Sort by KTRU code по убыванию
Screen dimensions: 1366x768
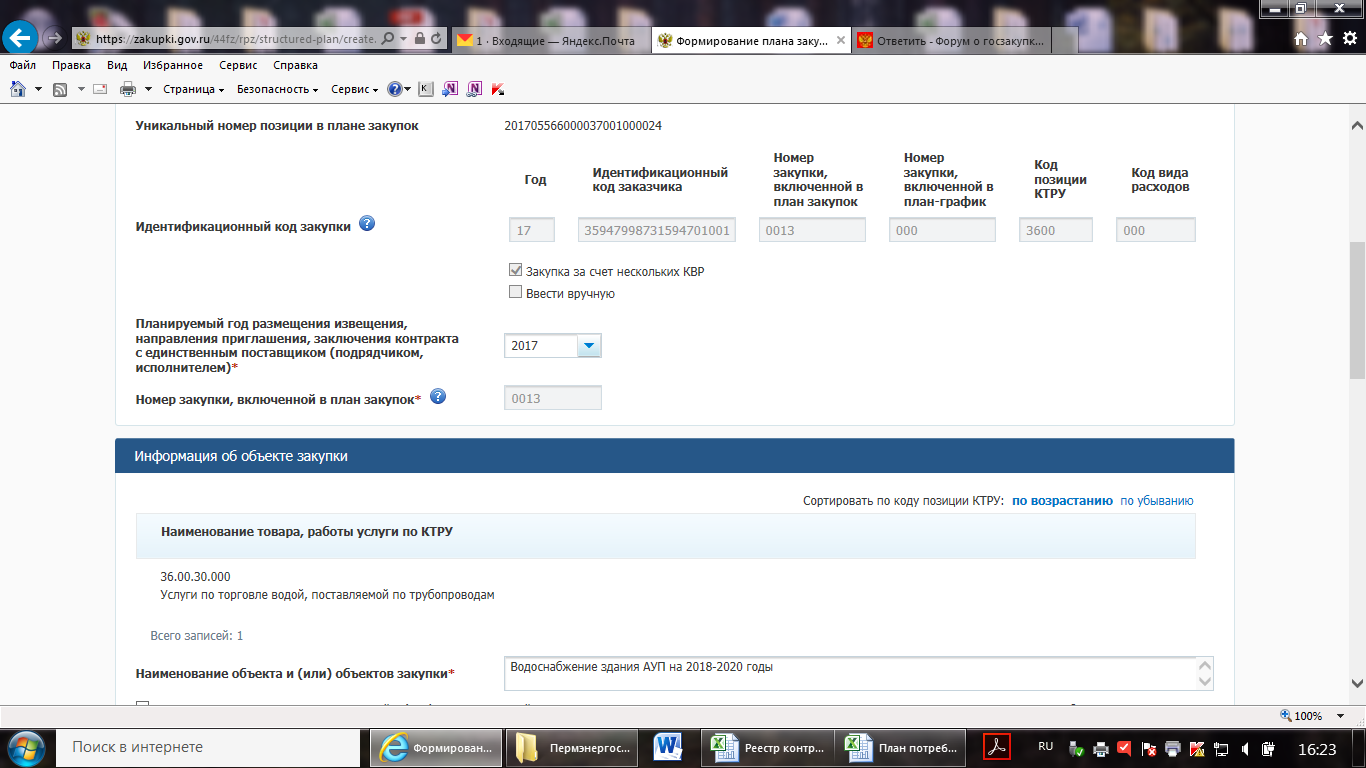[1156, 501]
